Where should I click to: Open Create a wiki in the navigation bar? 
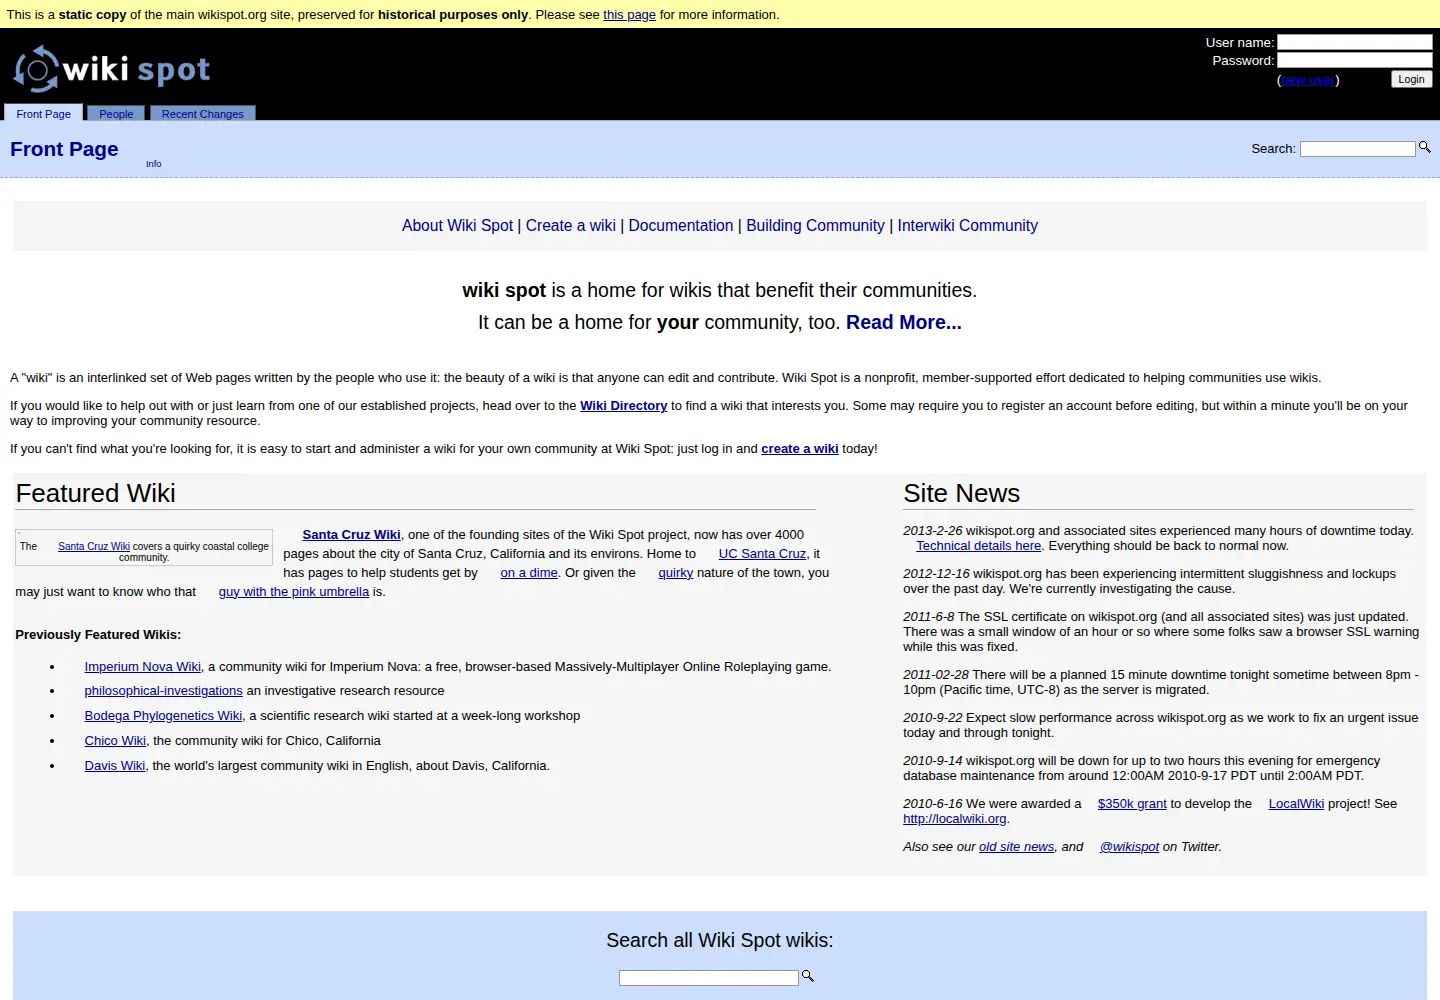click(571, 226)
